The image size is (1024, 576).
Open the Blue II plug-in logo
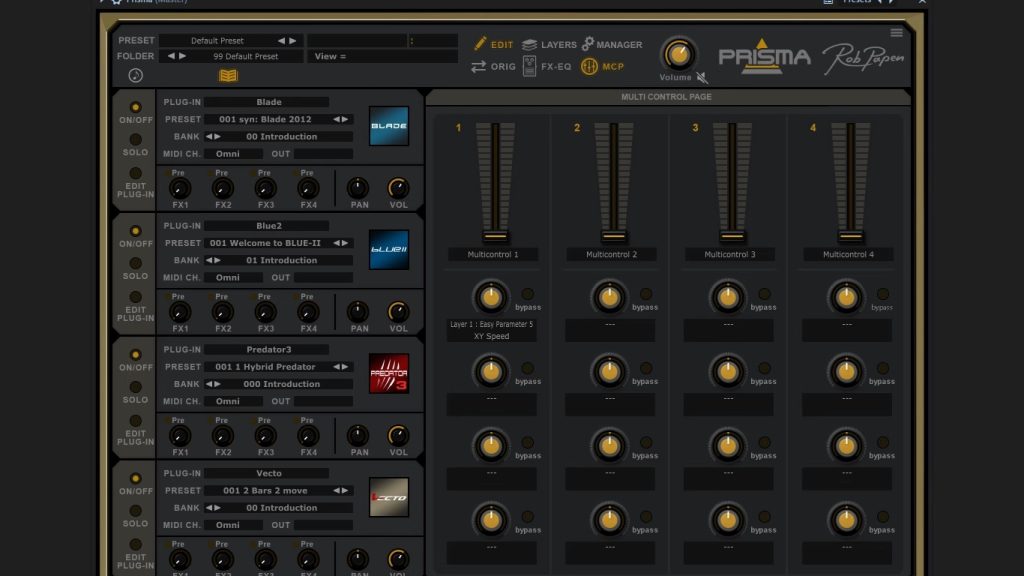388,250
